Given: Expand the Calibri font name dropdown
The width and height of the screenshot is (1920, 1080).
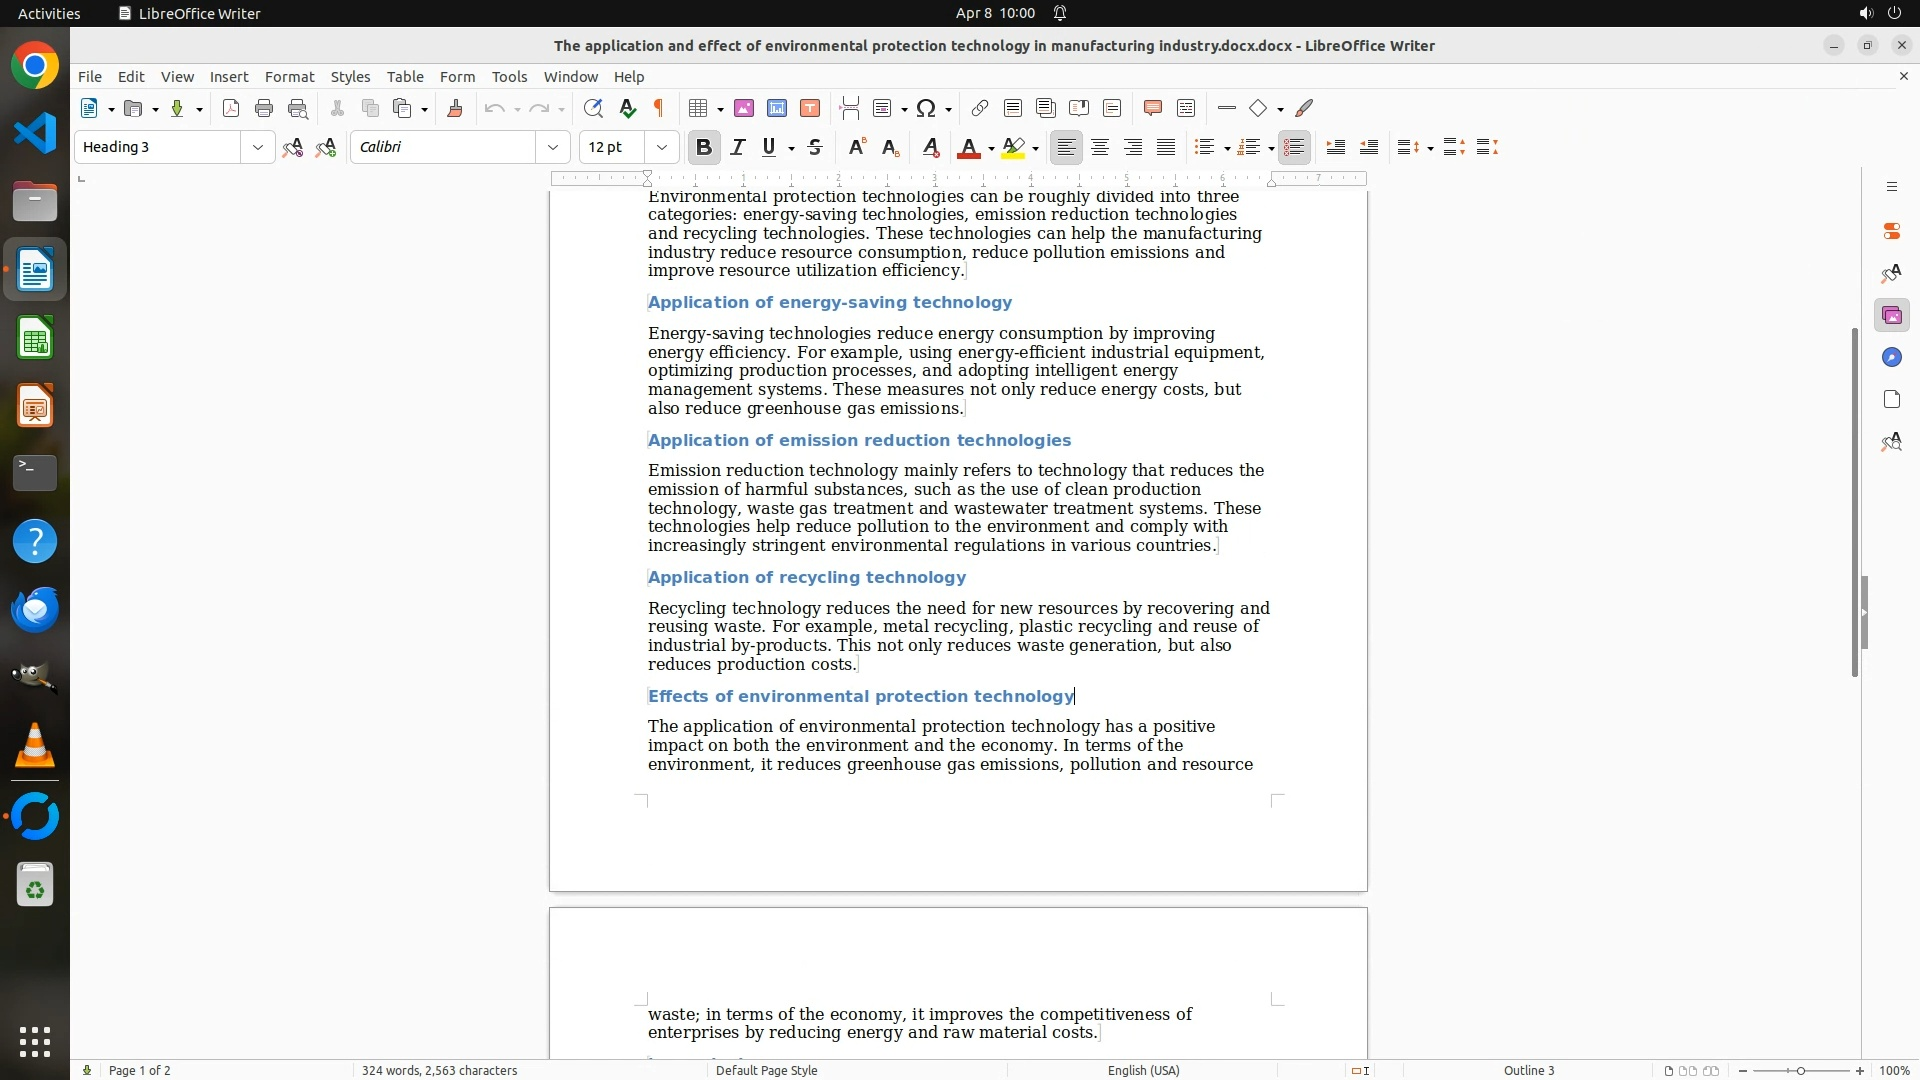Looking at the screenshot, I should [552, 148].
